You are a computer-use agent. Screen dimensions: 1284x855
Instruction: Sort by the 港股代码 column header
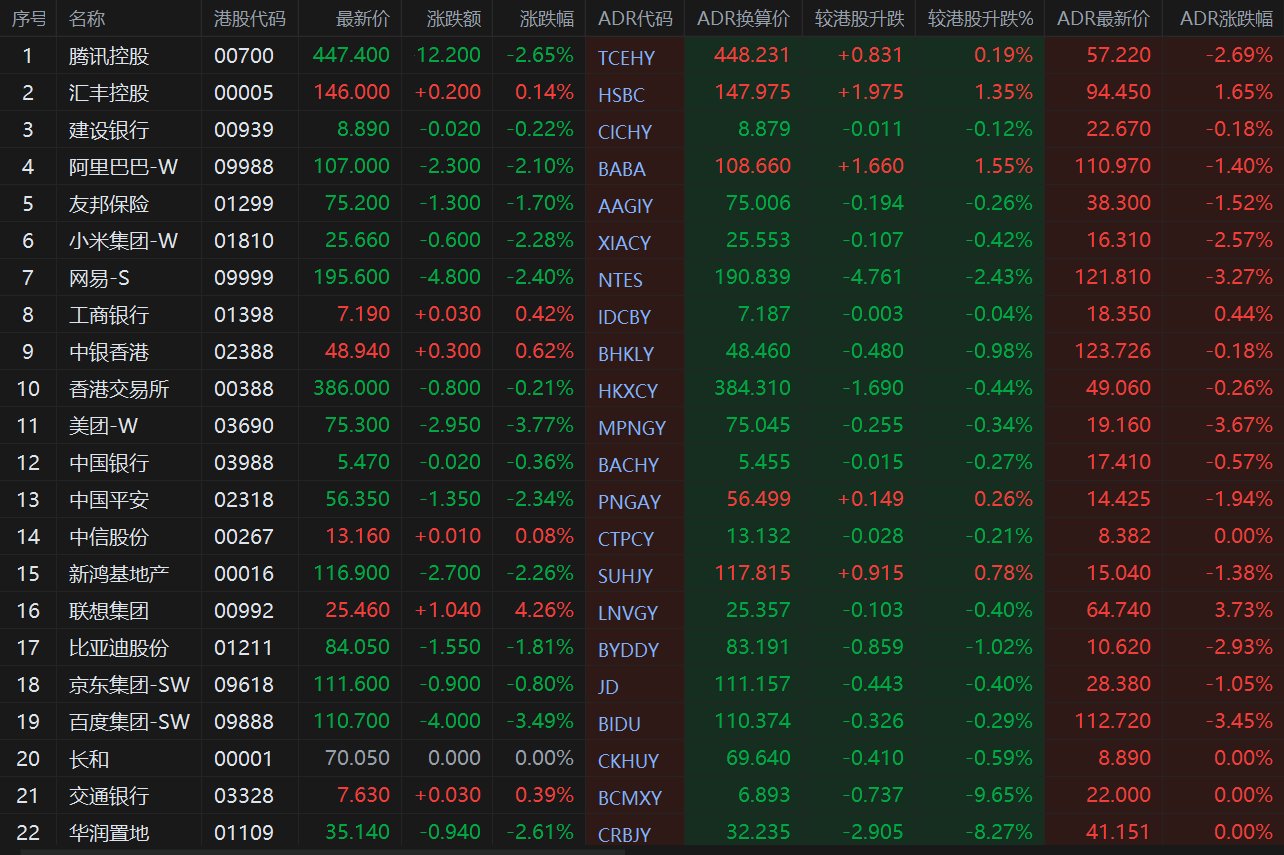[x=249, y=18]
